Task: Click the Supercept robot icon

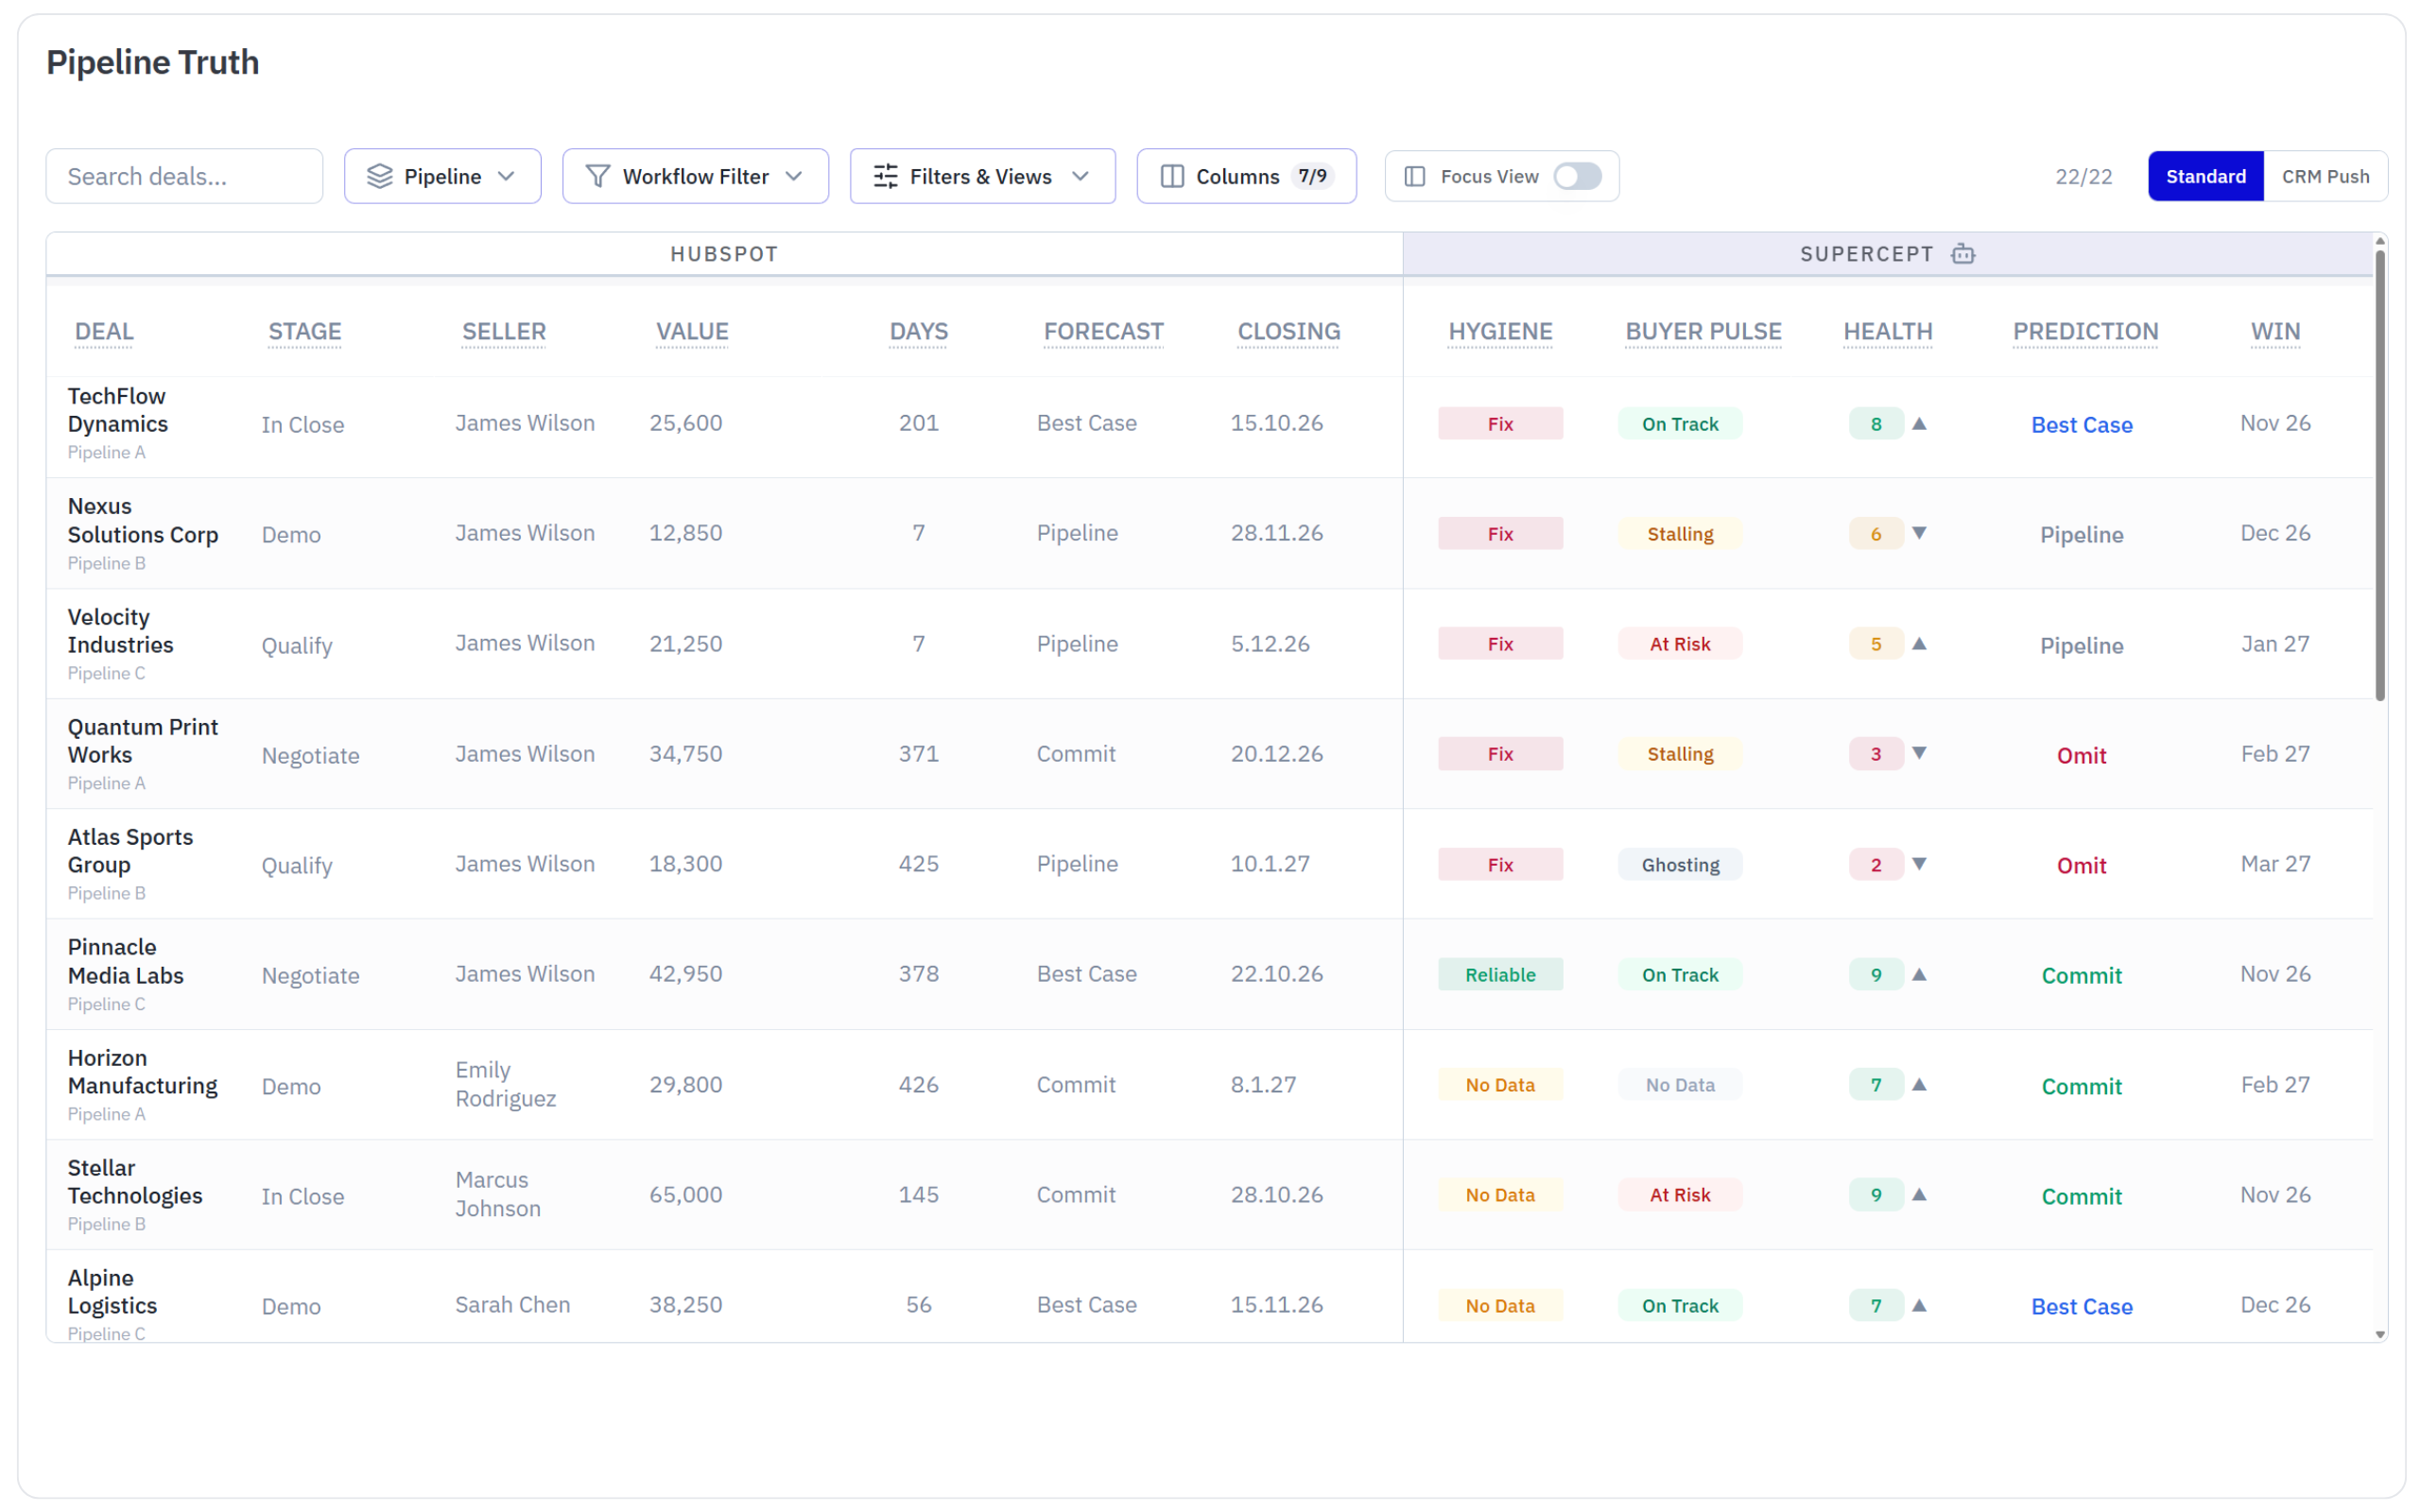Action: tap(1963, 254)
